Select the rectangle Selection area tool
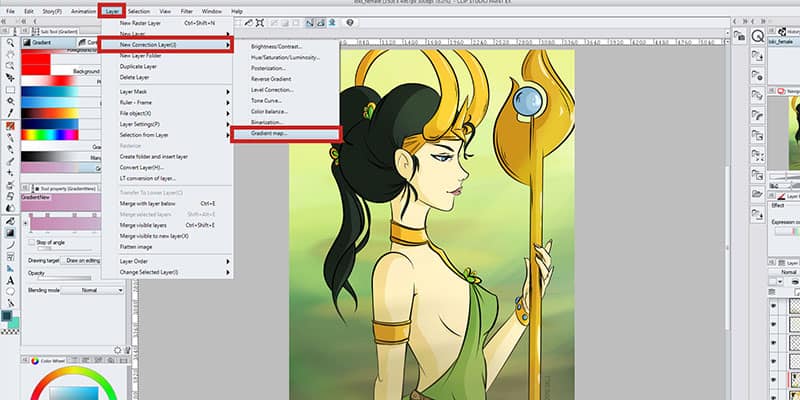 [10, 90]
